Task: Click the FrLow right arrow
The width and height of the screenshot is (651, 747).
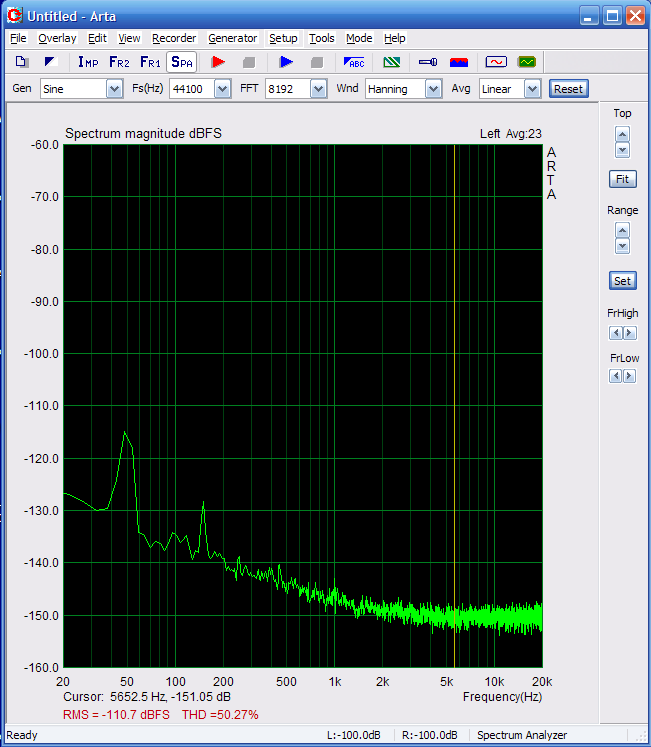Action: [630, 376]
